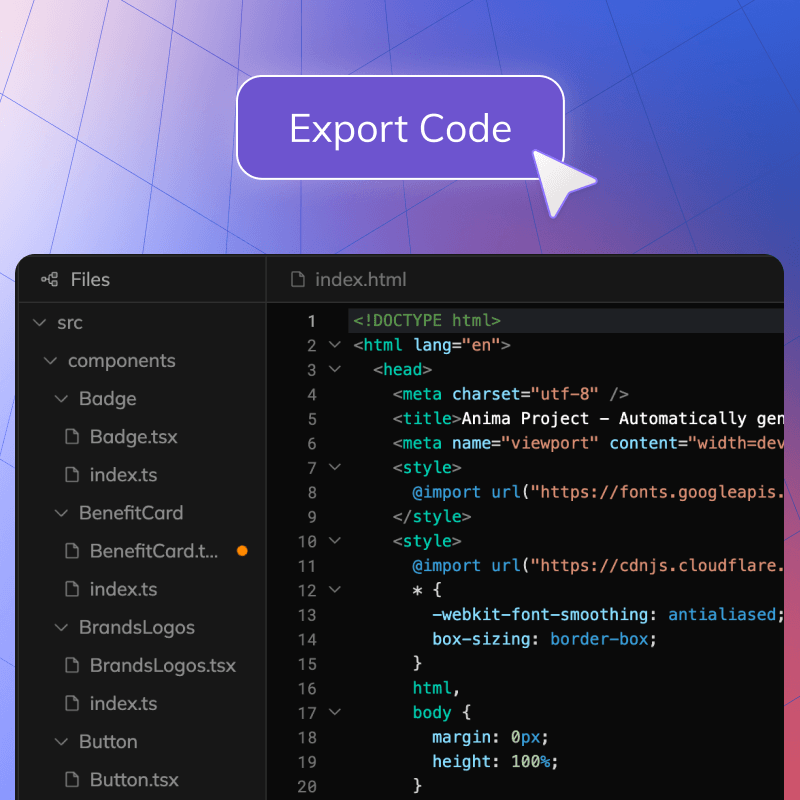Image resolution: width=800 pixels, height=800 pixels.
Task: Click the Files tree icon in panel header
Action: (x=49, y=279)
